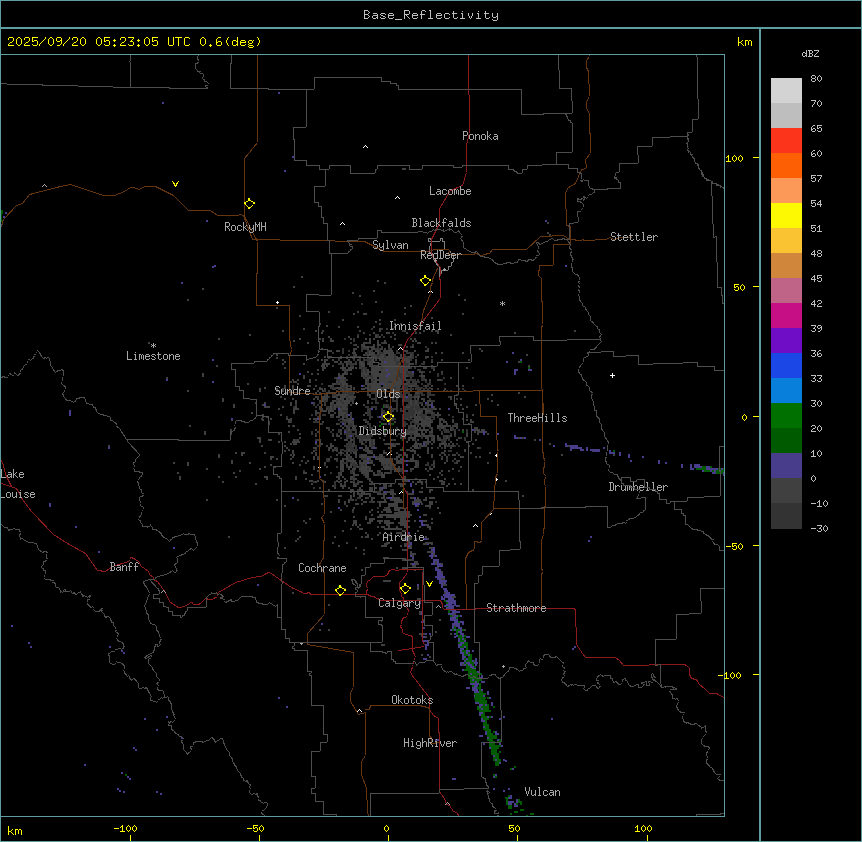This screenshot has height=842, width=862.
Task: Choose the magenta 39-42 dBZ legend color
Action: click(x=786, y=315)
